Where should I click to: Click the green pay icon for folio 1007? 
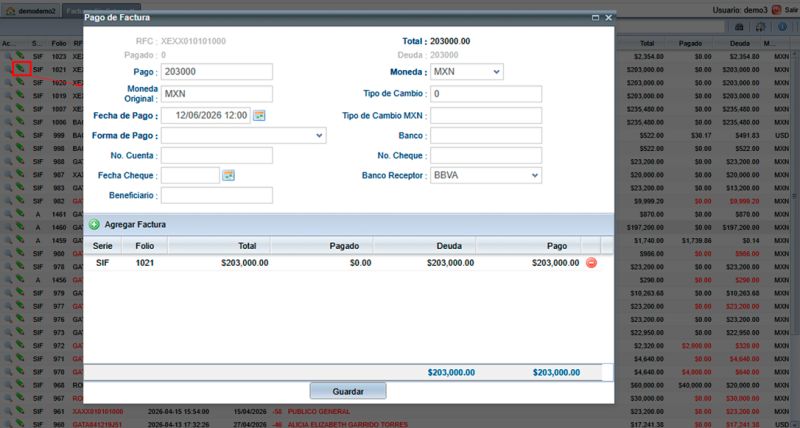[x=20, y=108]
